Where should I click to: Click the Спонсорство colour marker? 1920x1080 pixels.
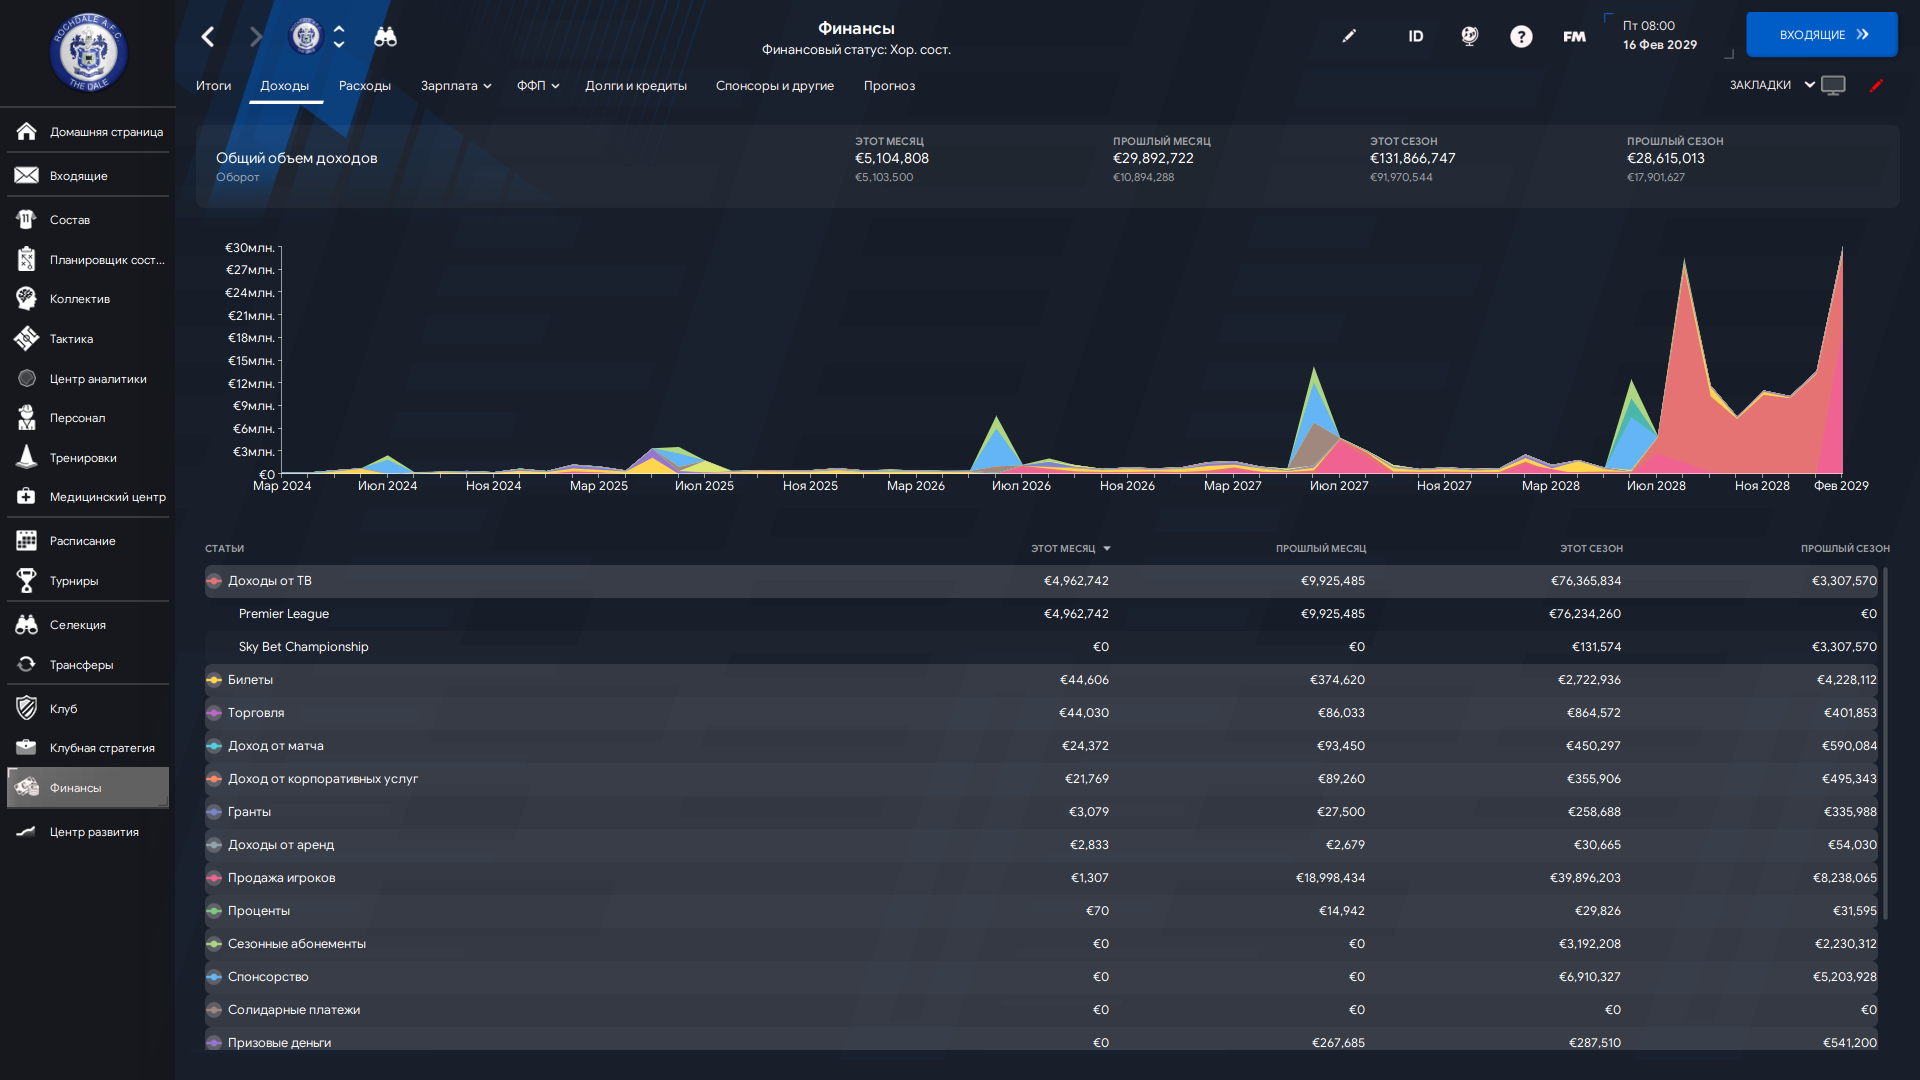pos(214,977)
